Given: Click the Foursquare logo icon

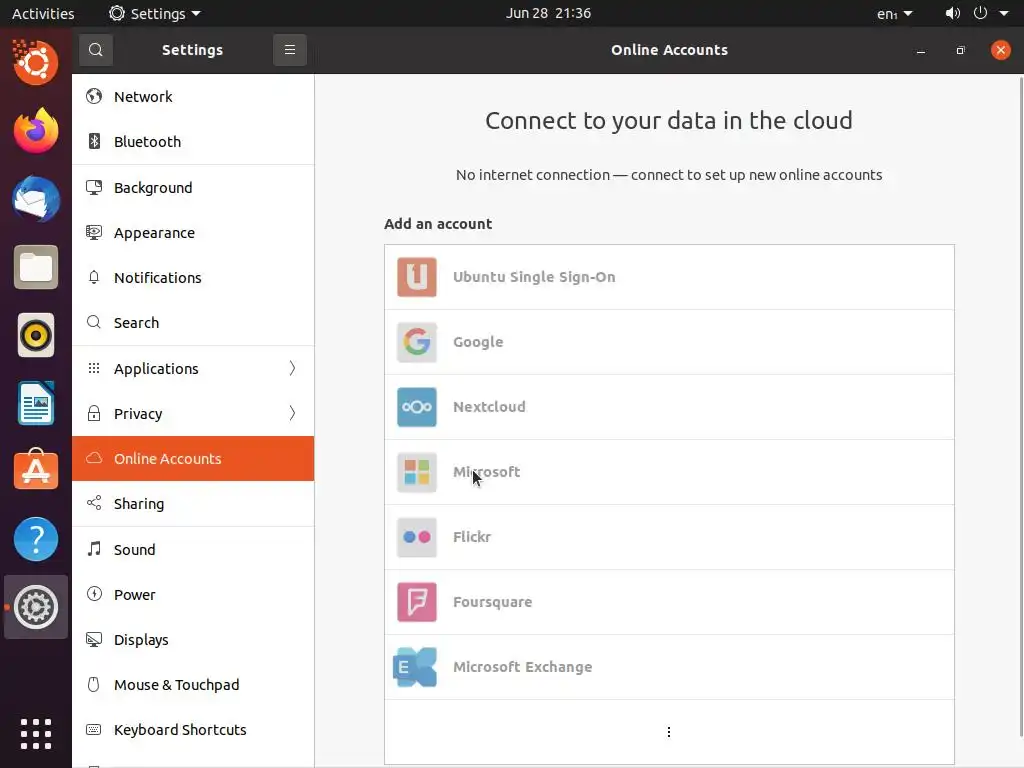Looking at the screenshot, I should click(417, 602).
